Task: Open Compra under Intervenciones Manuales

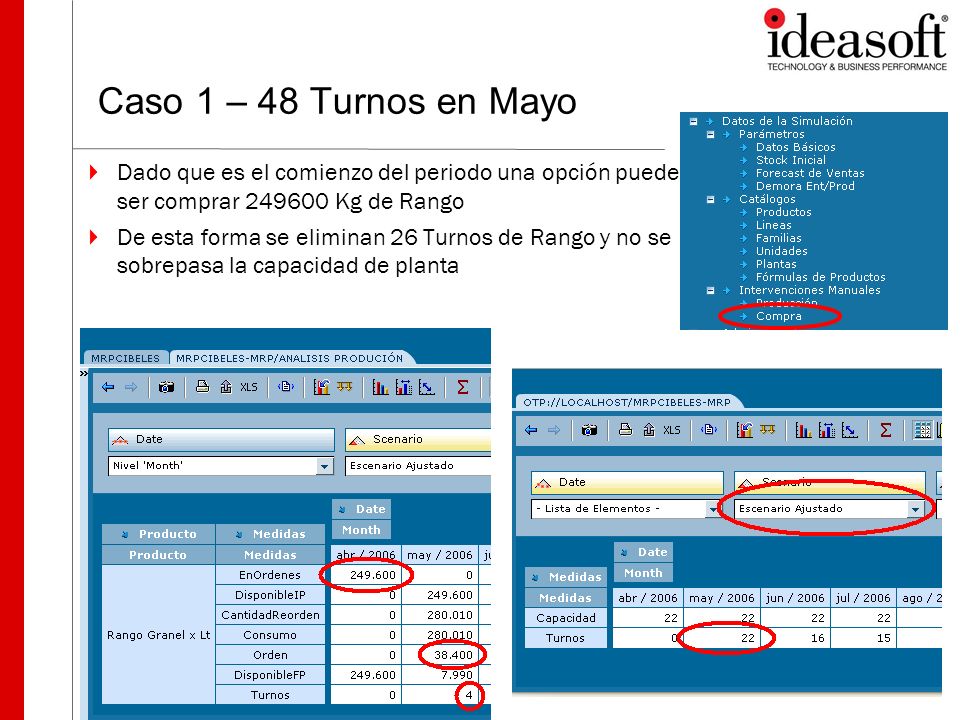Action: coord(779,316)
